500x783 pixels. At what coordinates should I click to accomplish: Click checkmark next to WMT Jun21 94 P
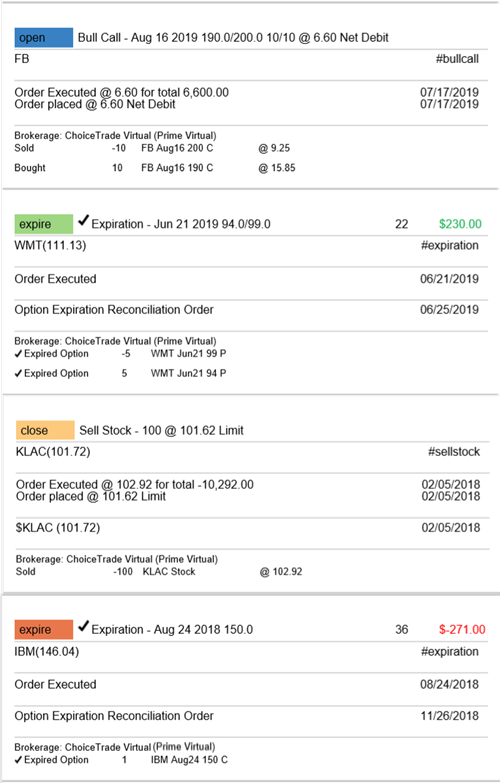coord(18,374)
